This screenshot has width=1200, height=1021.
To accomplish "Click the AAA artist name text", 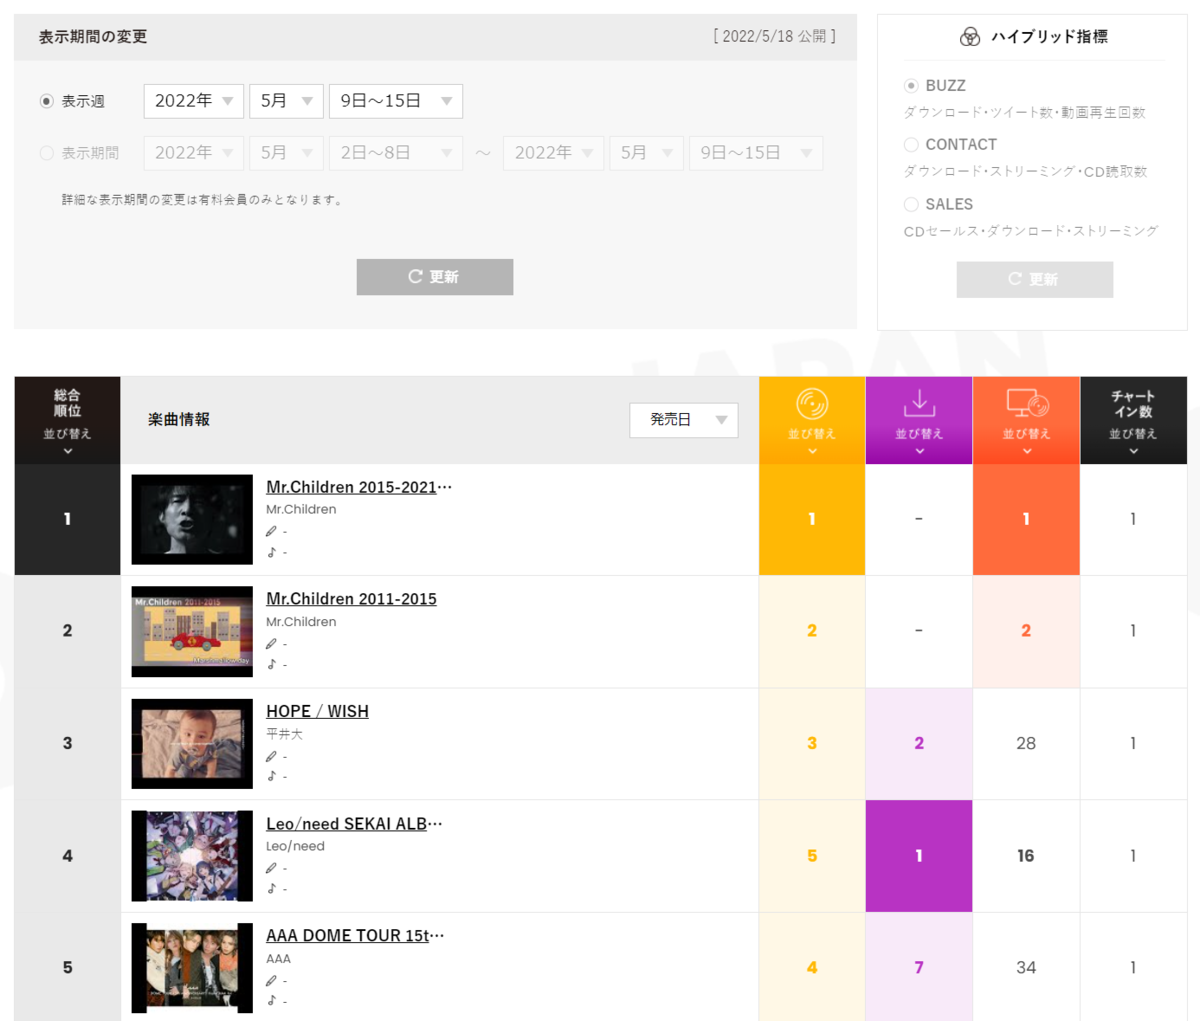I will click(278, 958).
